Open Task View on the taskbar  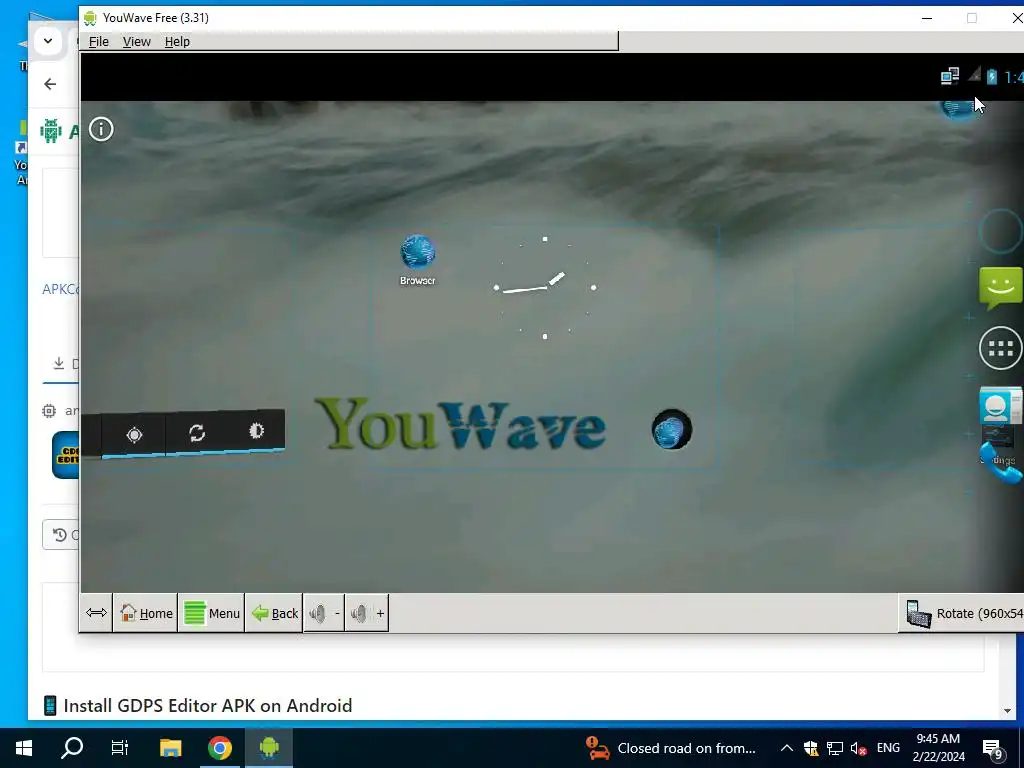120,748
